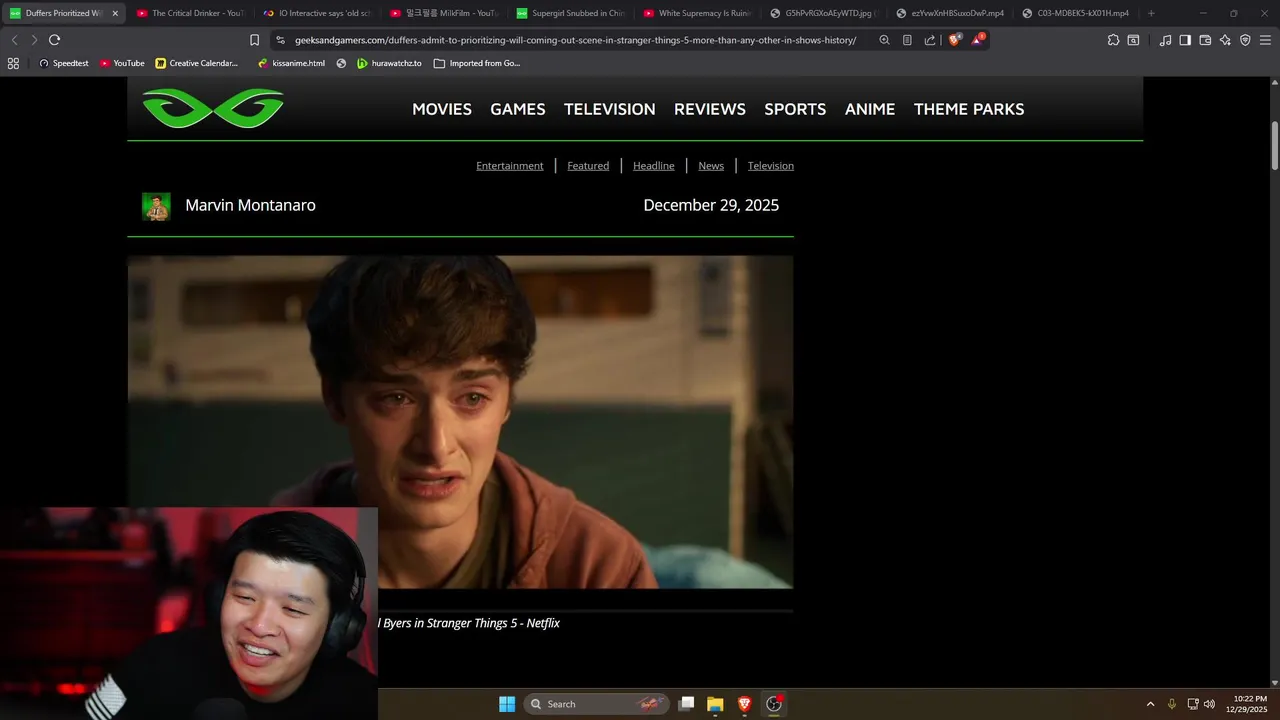
Task: Open the hurawatchz.to bookmark
Action: coord(389,63)
